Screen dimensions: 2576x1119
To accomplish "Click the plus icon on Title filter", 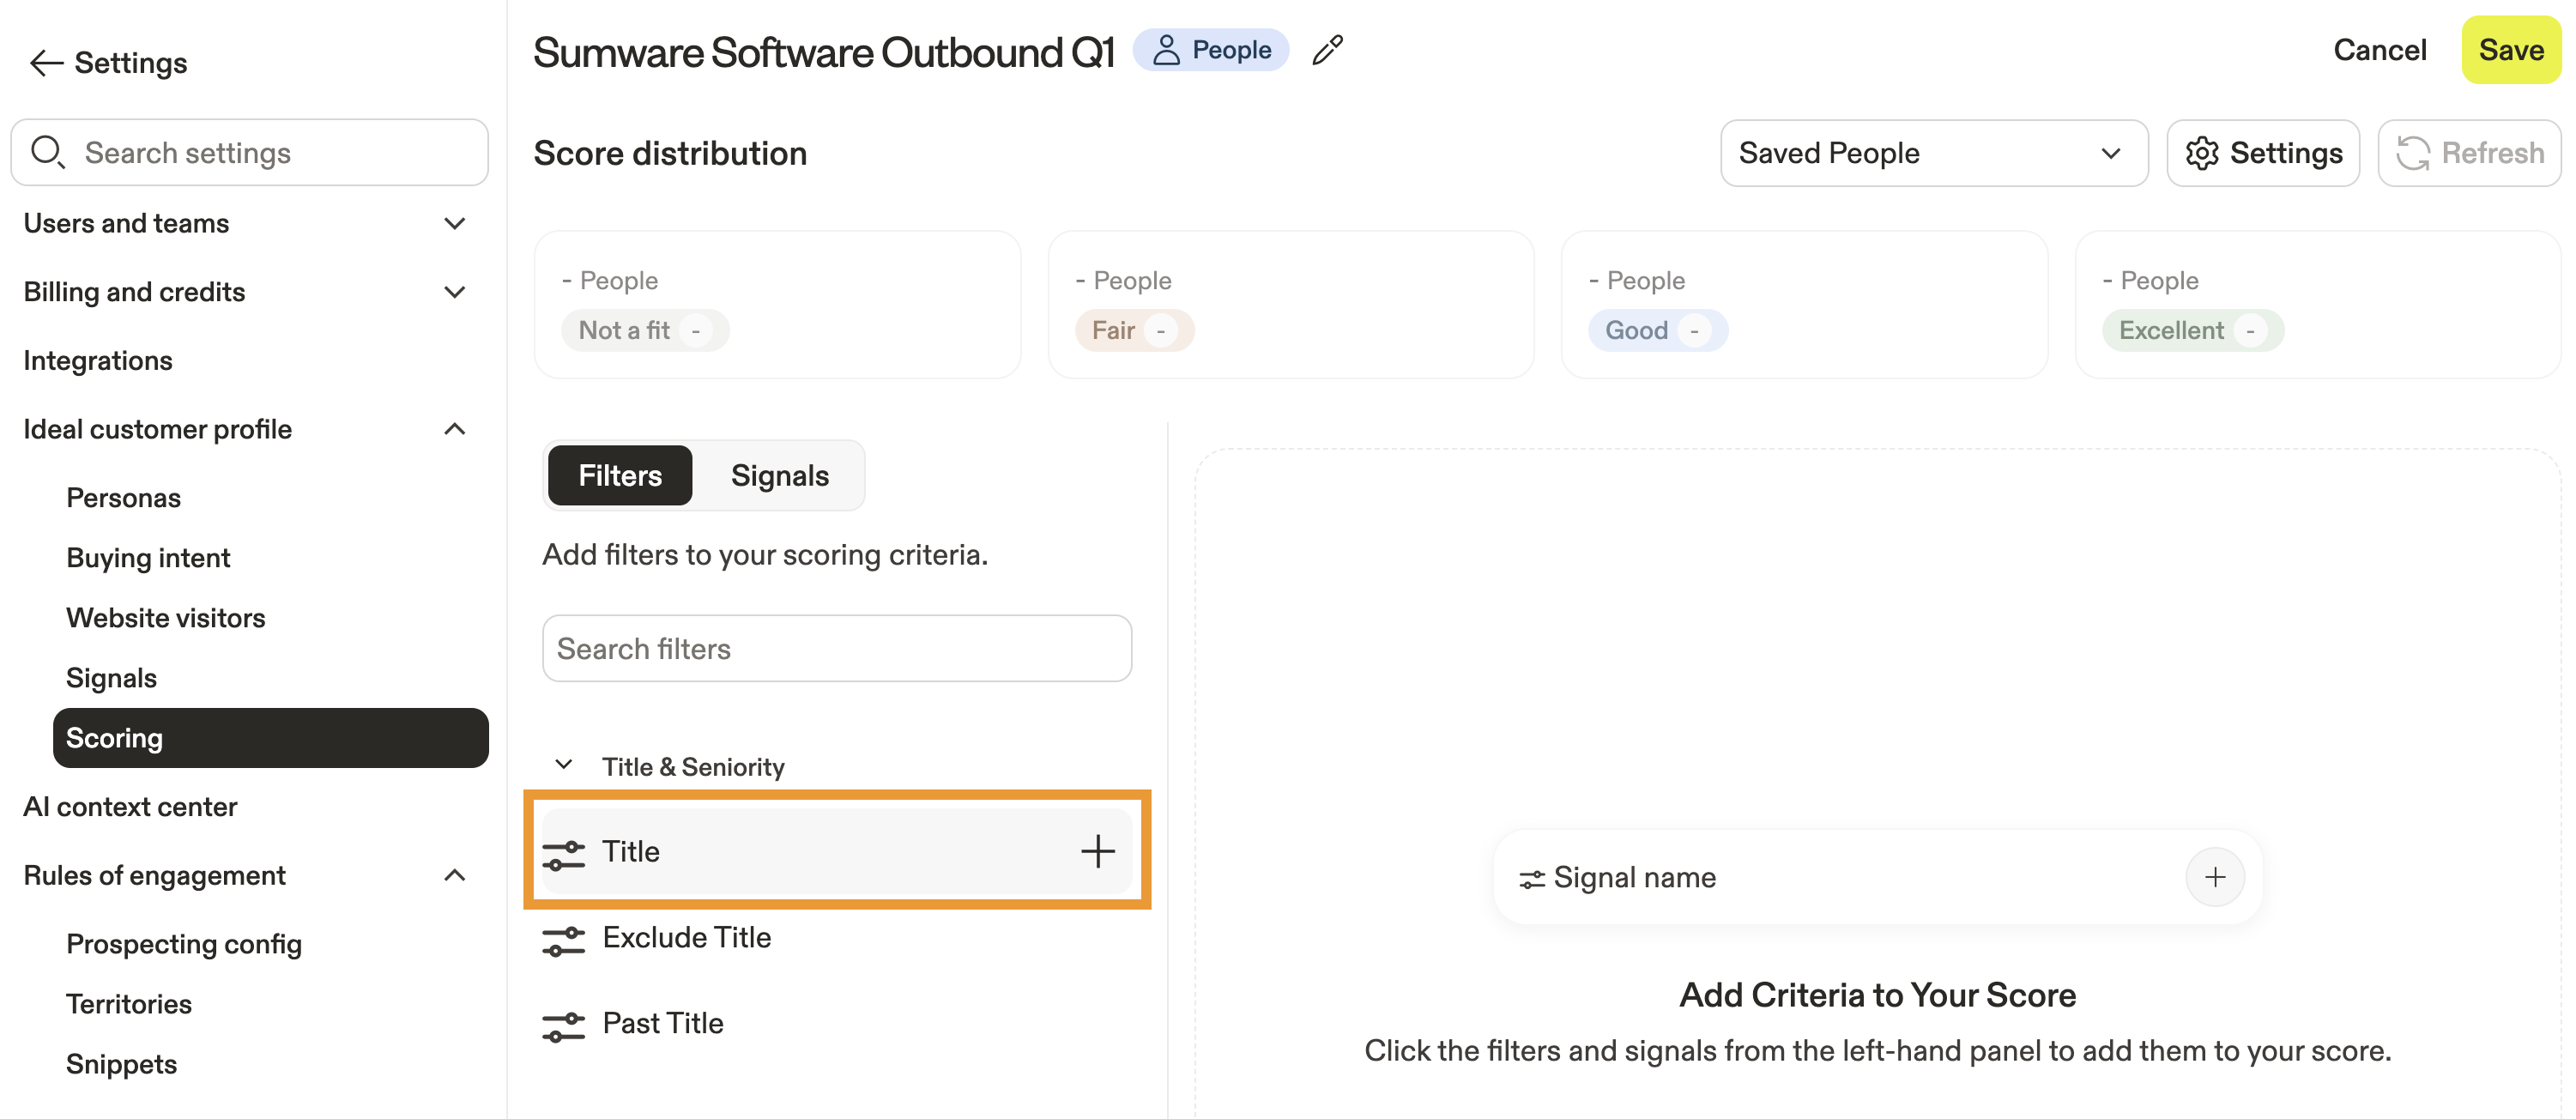I will coord(1097,851).
